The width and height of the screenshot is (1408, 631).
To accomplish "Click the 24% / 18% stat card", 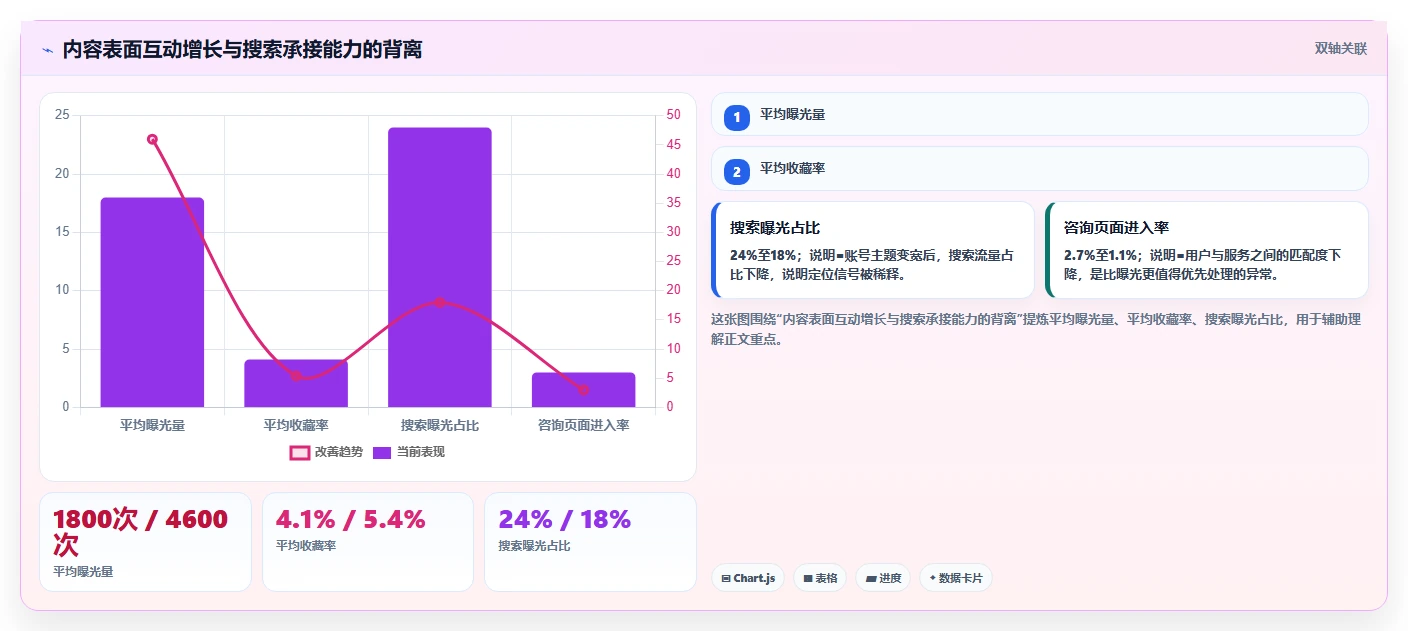I will [590, 542].
